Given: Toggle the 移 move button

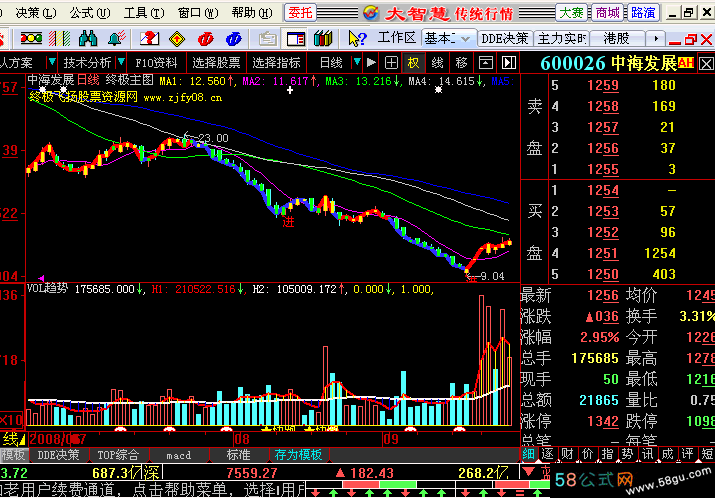Looking at the screenshot, I should coord(461,62).
